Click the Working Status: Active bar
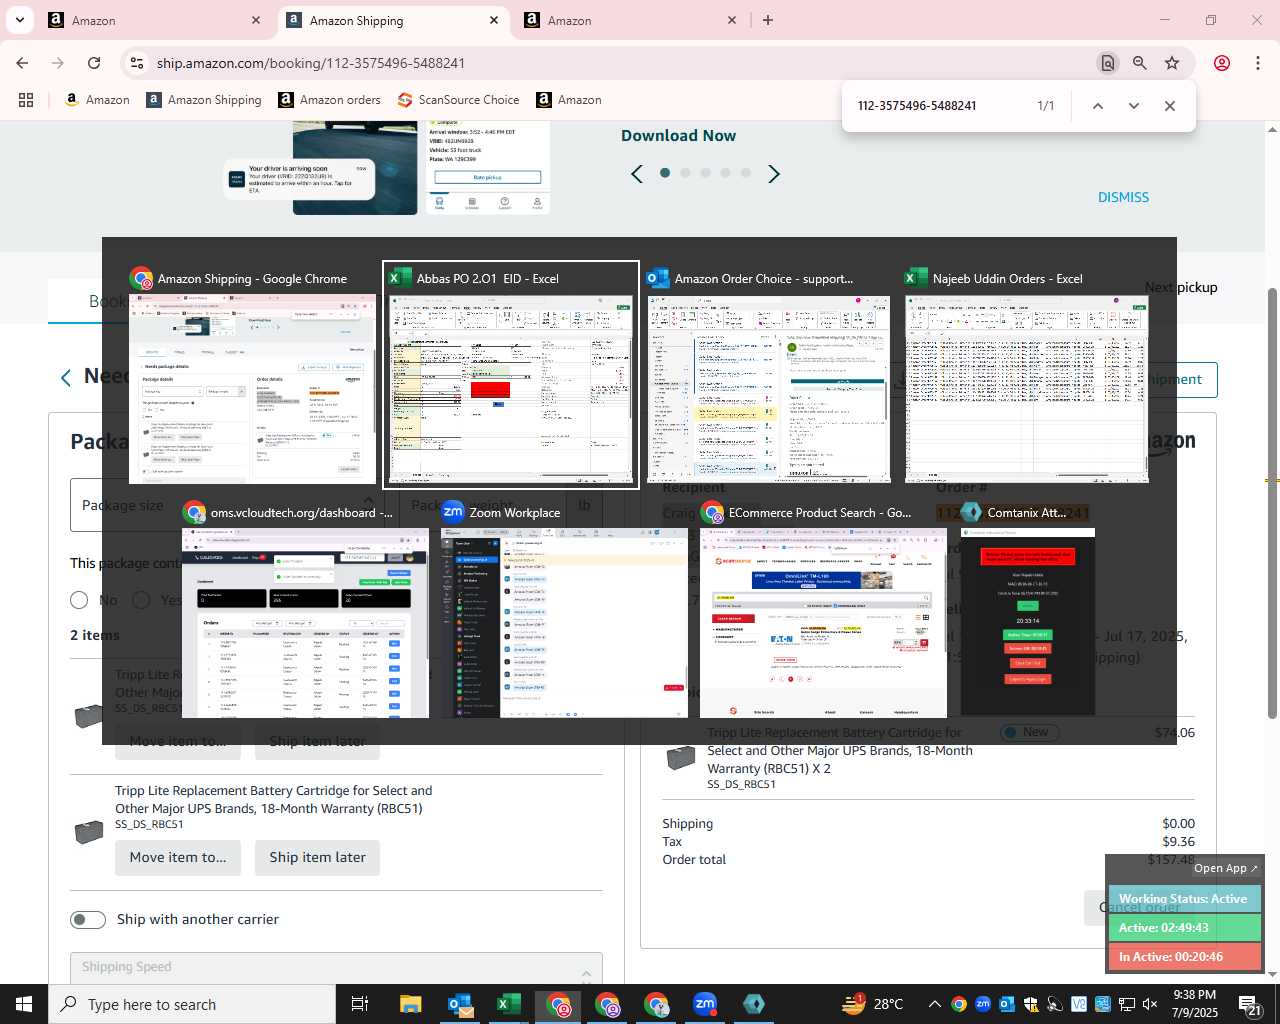The image size is (1280, 1024). (x=1183, y=899)
